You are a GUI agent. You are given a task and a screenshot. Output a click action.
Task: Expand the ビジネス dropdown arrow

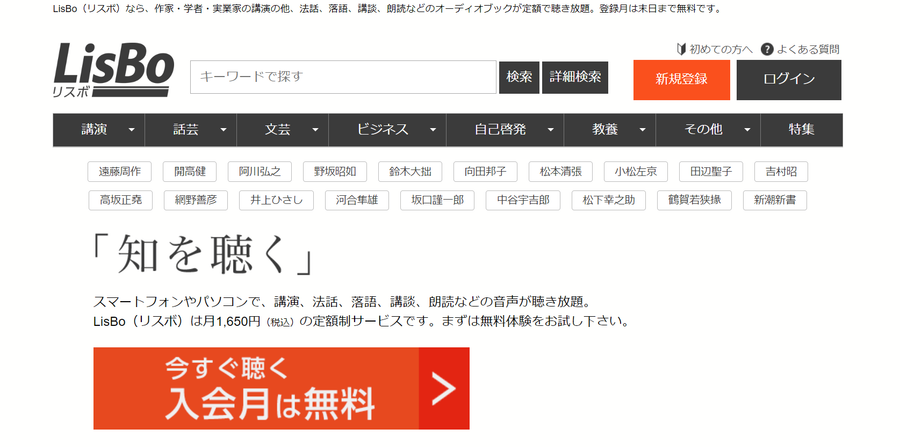pos(433,130)
